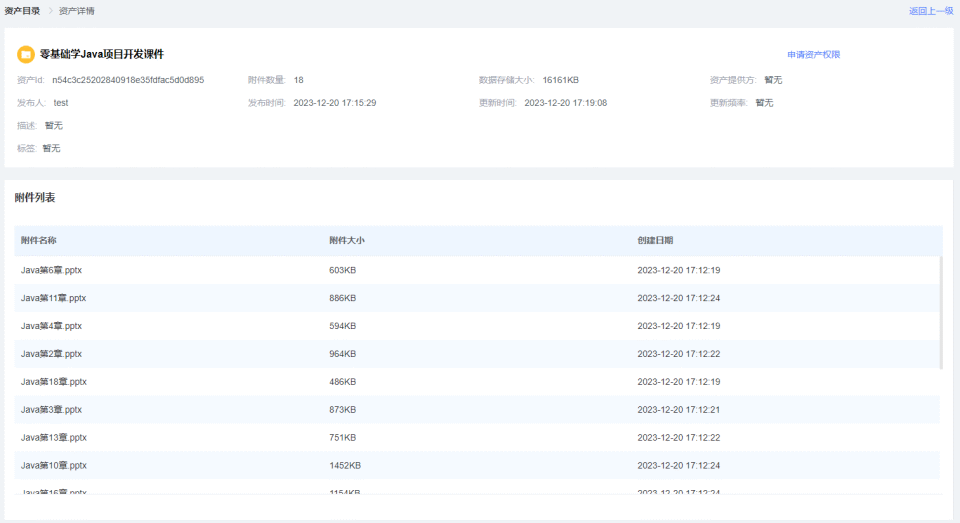Click the yellow folder asset icon
The image size is (960, 523).
tap(26, 55)
